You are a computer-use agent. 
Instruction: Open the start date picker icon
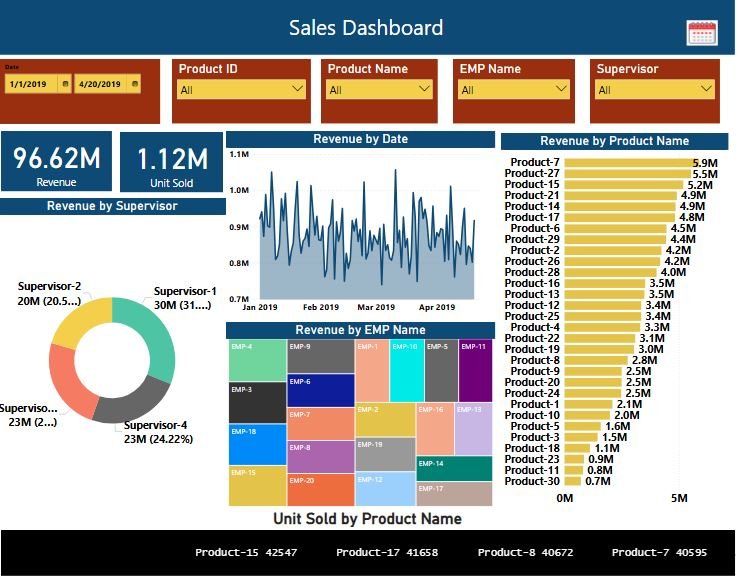65,85
